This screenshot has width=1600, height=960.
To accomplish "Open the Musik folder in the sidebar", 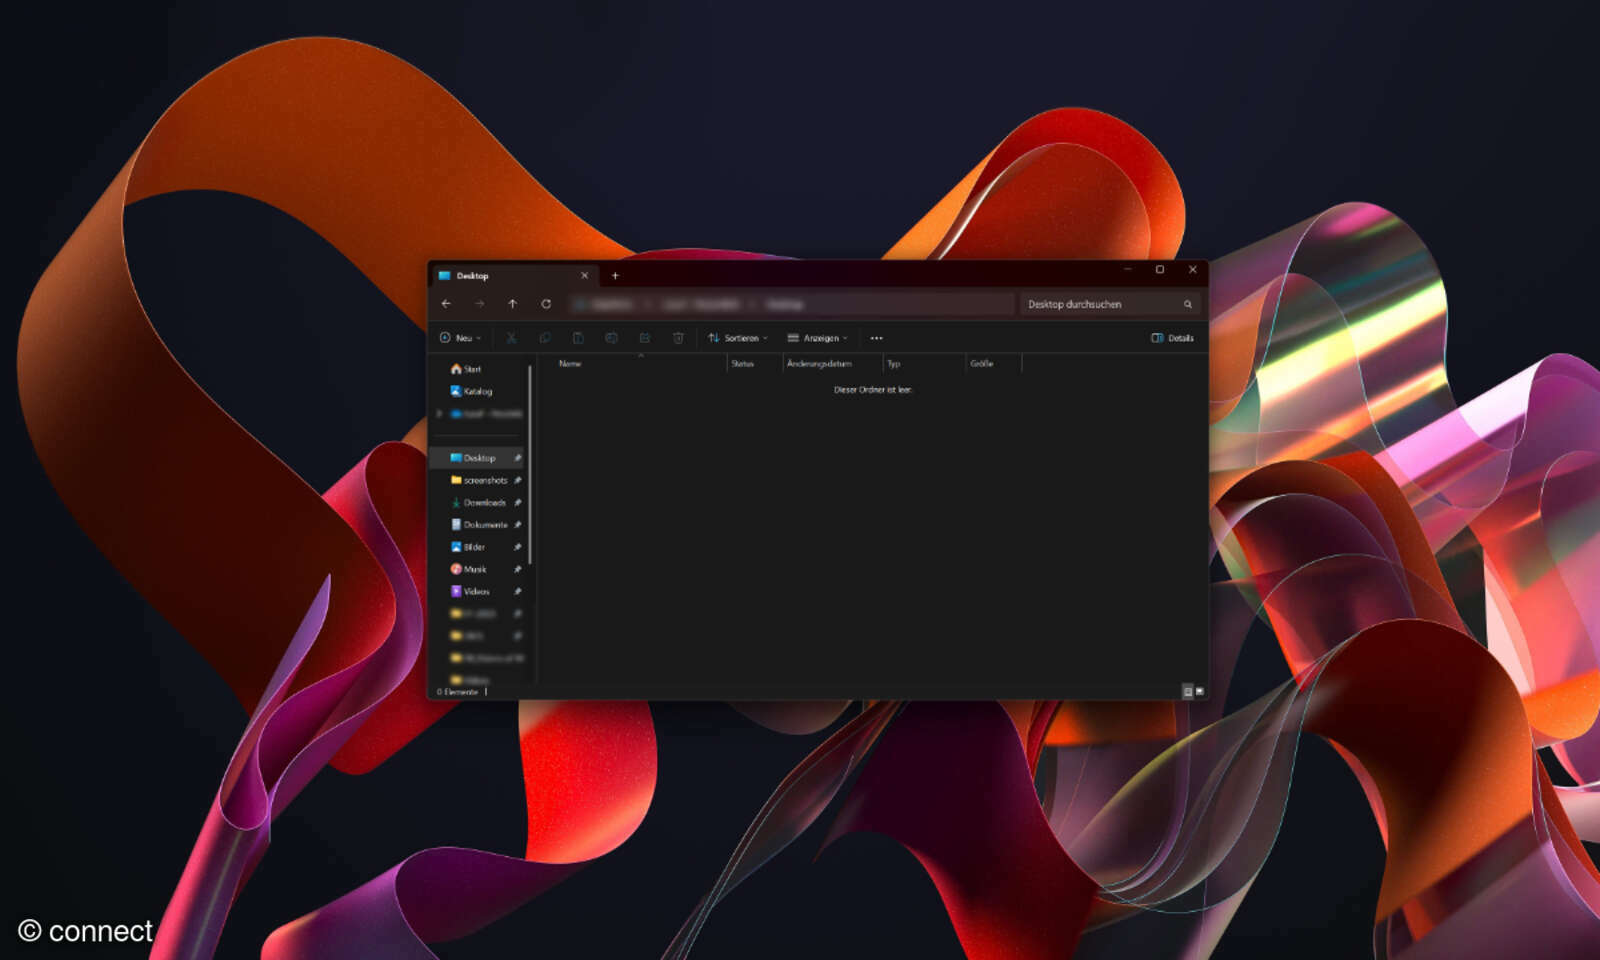I will point(474,569).
